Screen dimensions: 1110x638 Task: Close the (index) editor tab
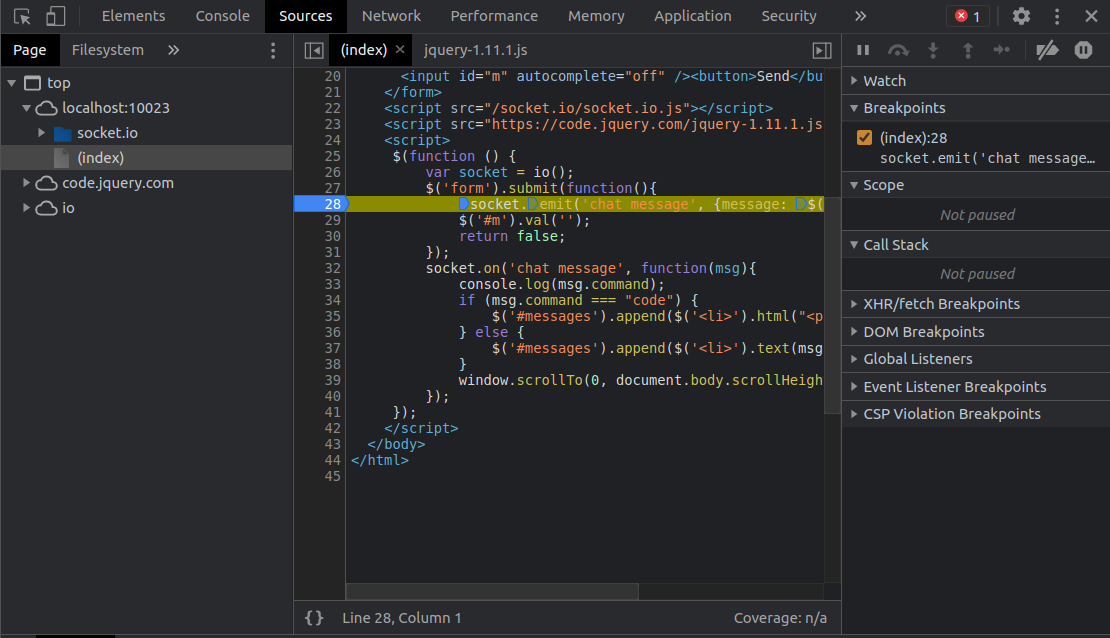point(400,50)
